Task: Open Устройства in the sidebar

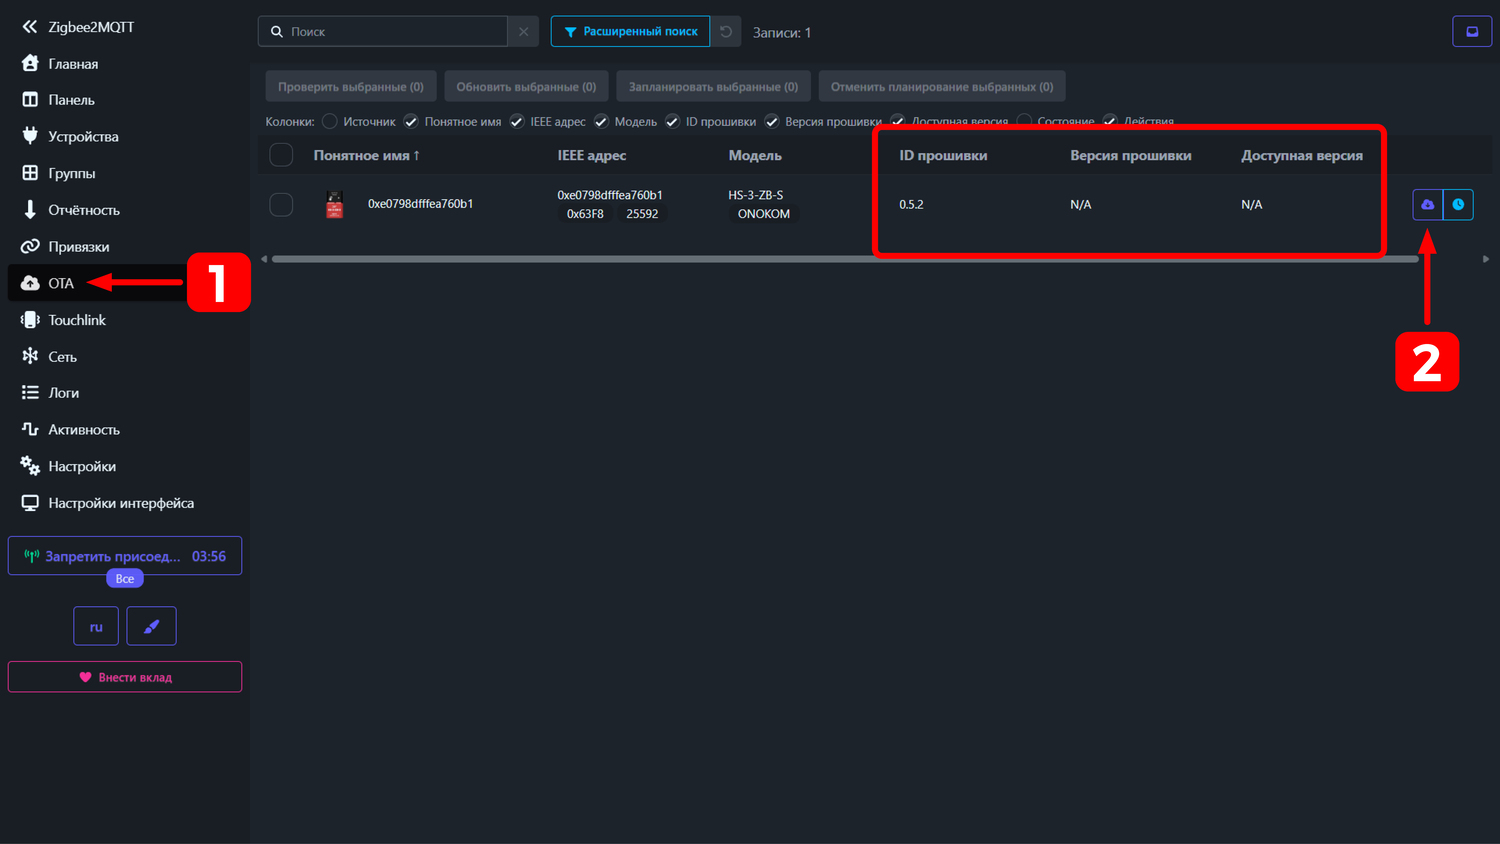Action: (x=83, y=136)
